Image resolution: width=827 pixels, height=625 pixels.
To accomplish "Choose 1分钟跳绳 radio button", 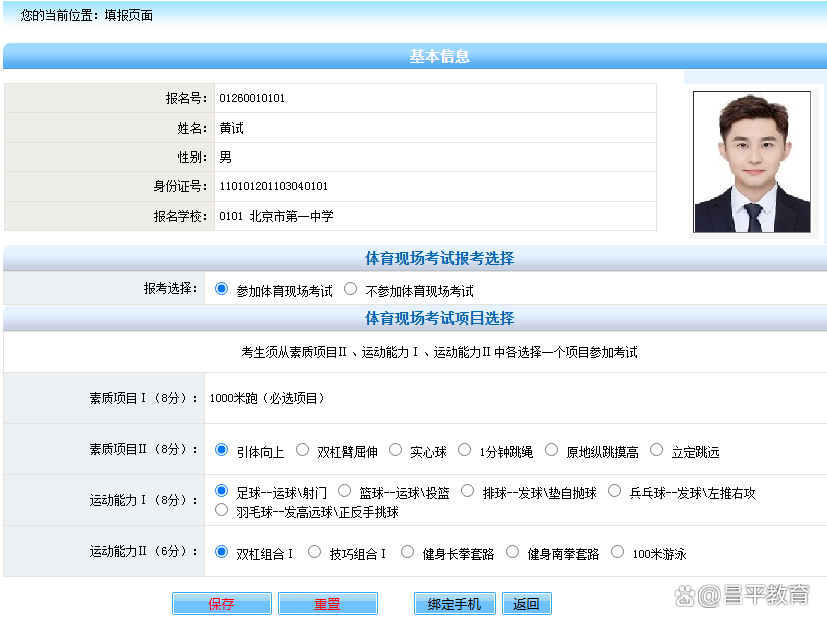I will point(465,450).
